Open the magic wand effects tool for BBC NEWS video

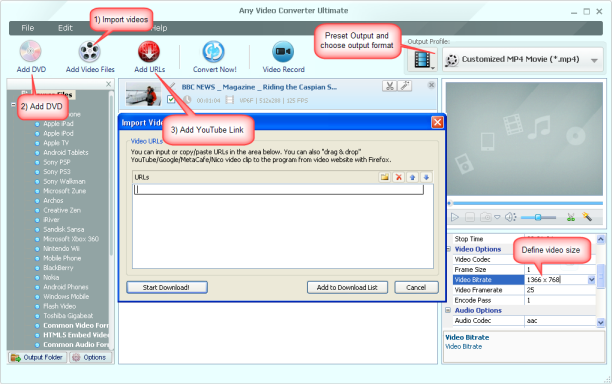click(405, 86)
